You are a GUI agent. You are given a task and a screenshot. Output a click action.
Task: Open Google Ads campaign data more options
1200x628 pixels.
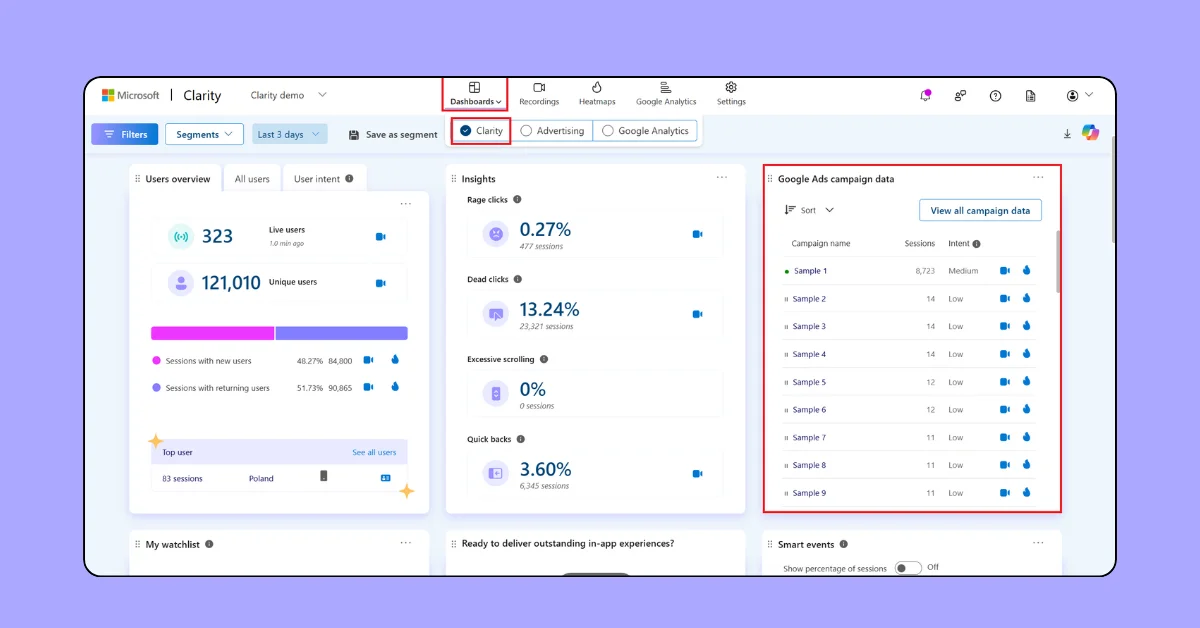(1038, 177)
